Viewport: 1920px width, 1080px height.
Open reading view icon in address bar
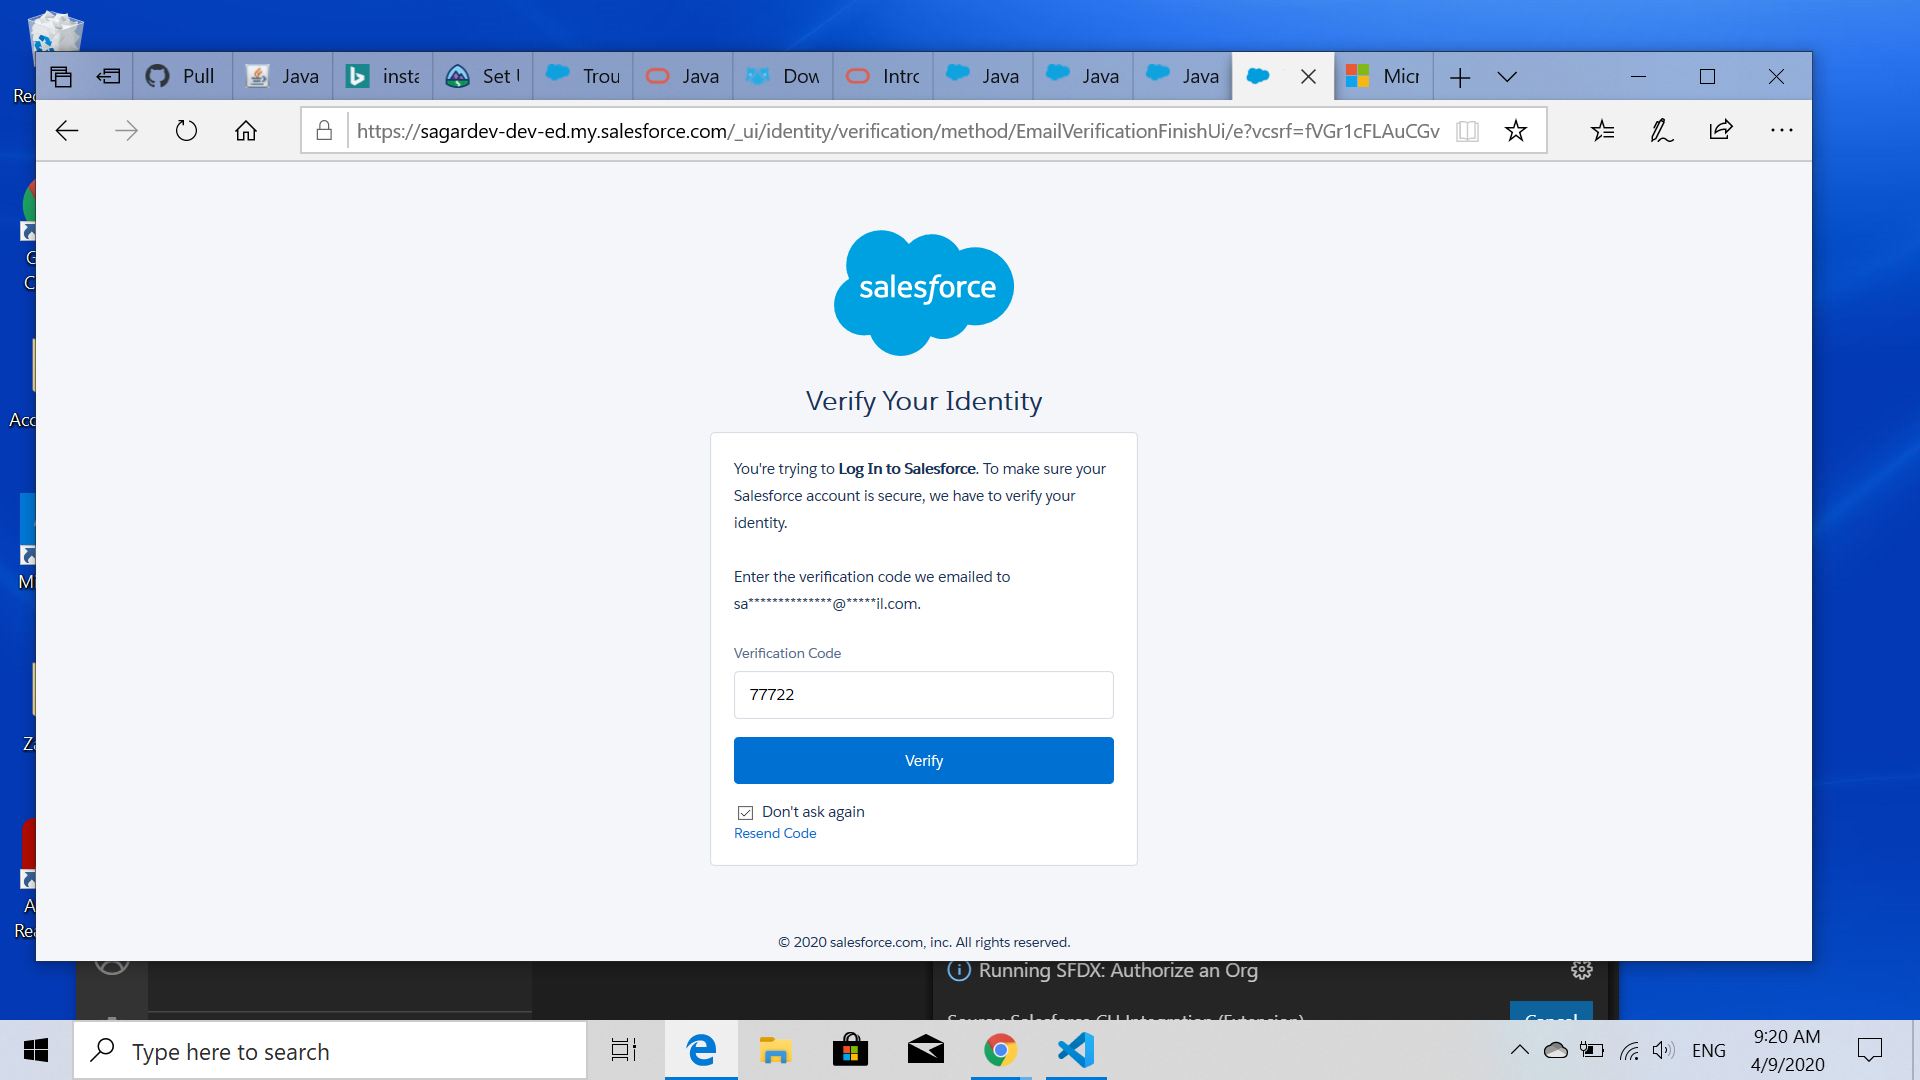1467,131
